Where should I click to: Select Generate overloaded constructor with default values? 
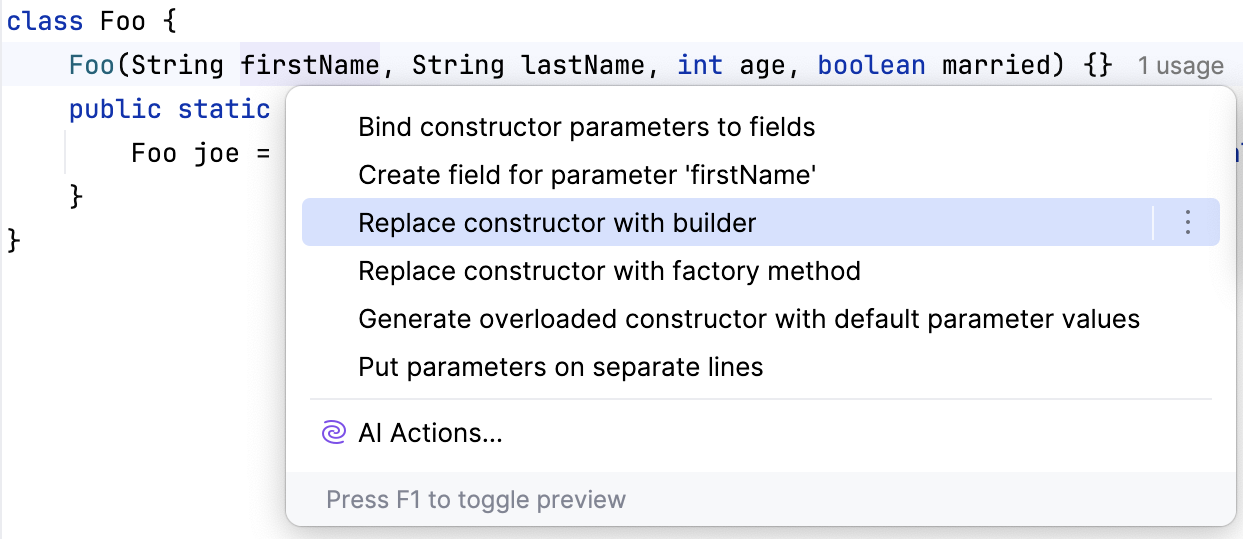click(748, 319)
